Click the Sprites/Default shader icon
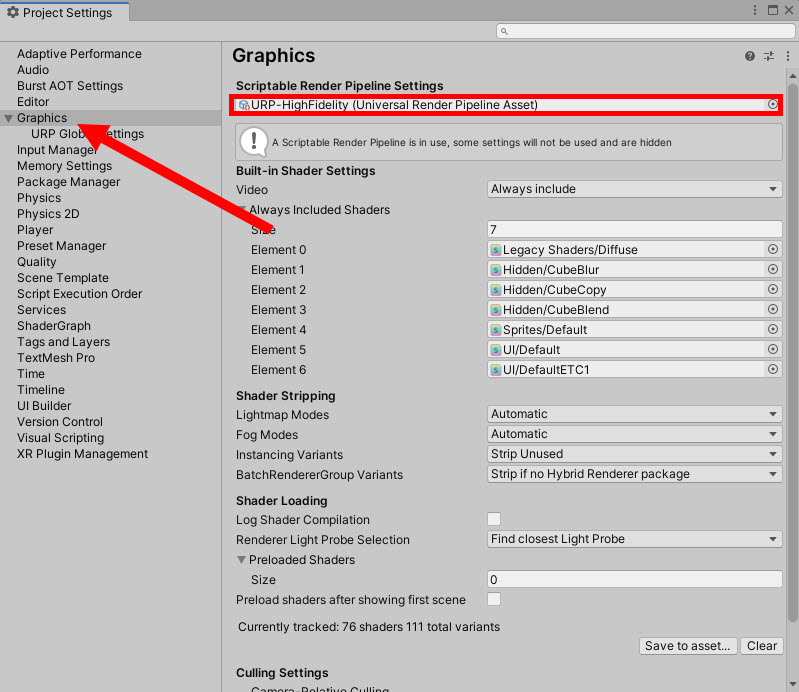The image size is (799, 692). pos(495,330)
